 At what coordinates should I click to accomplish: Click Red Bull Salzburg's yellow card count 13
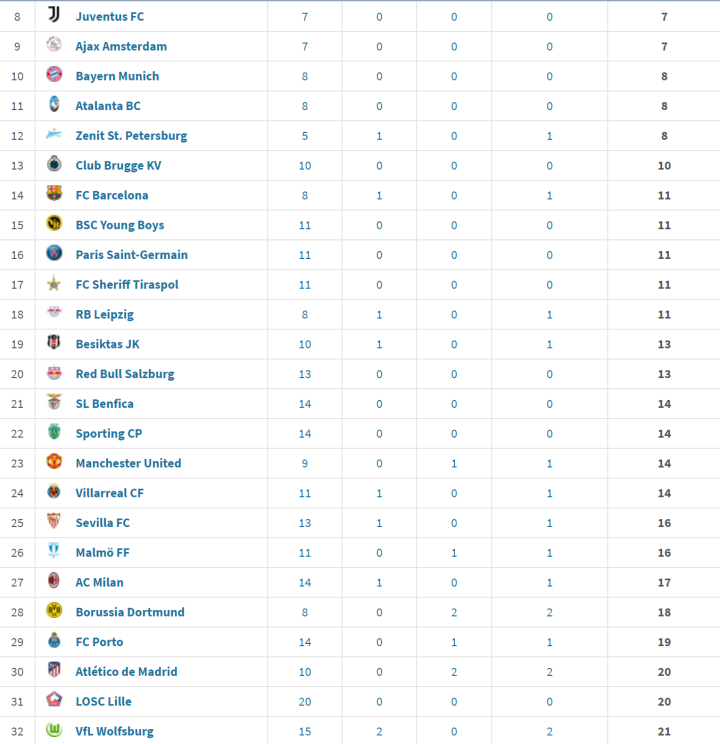pyautogui.click(x=305, y=374)
